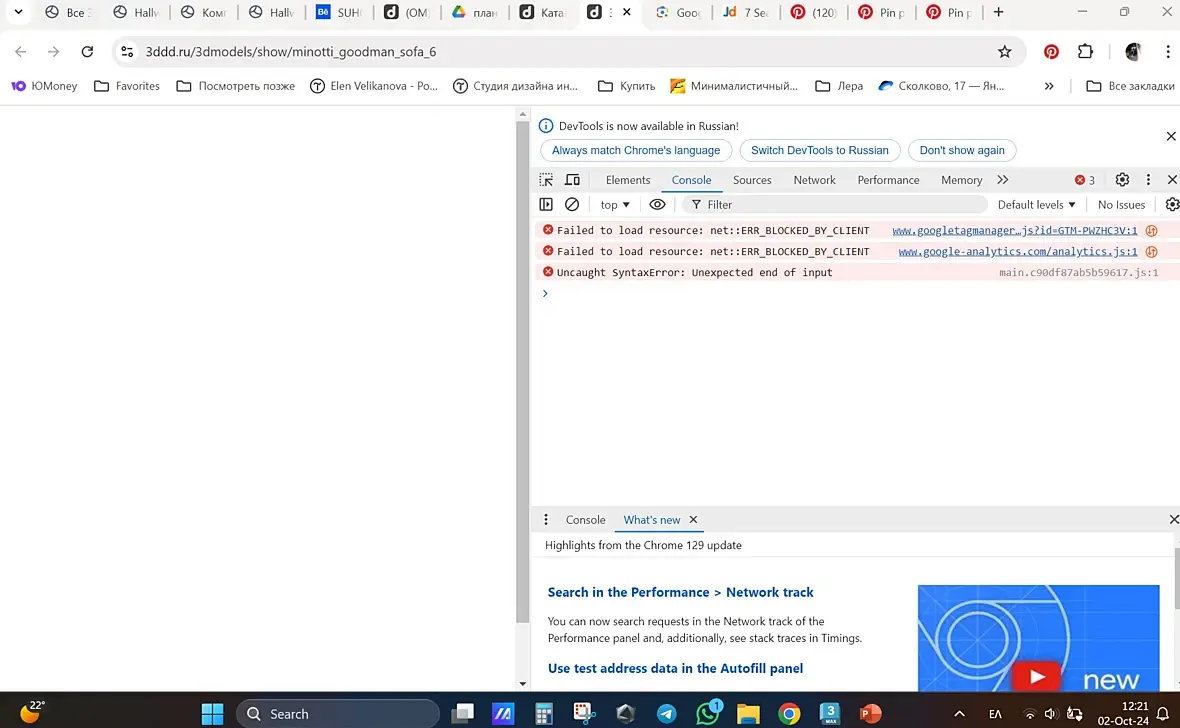
Task: Click Switch DevTools to Russian
Action: coord(820,150)
